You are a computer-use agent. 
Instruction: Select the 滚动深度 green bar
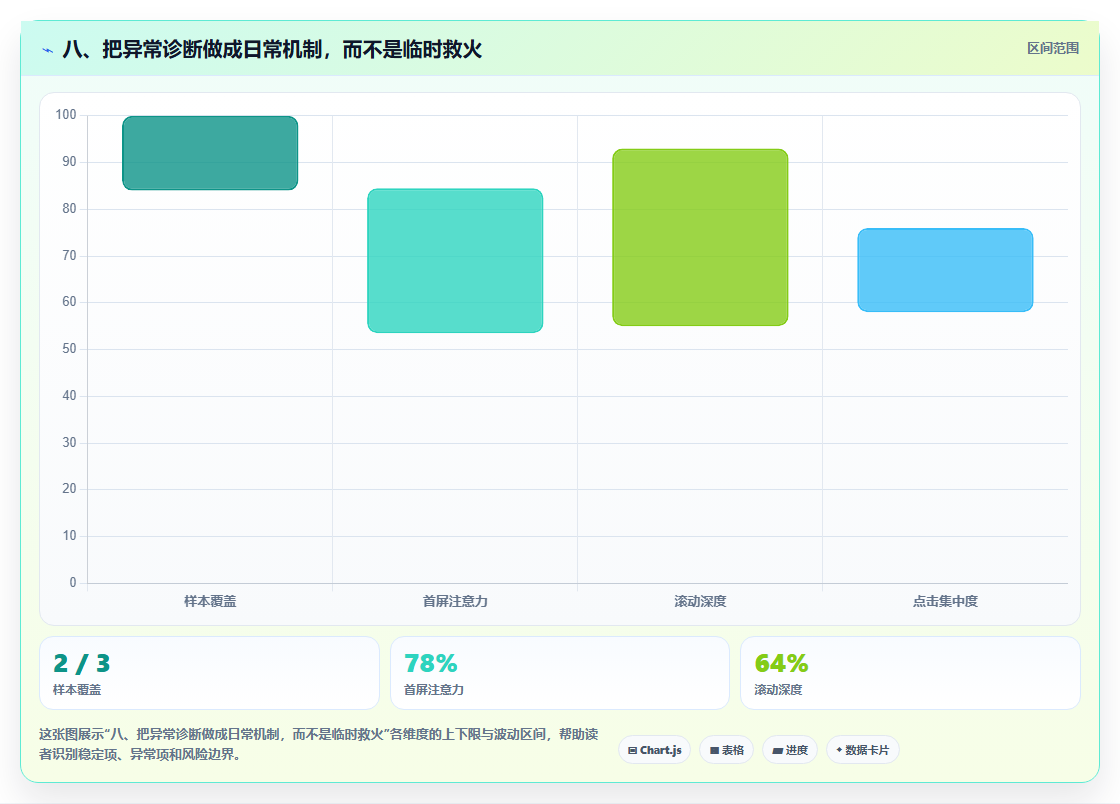(x=700, y=237)
